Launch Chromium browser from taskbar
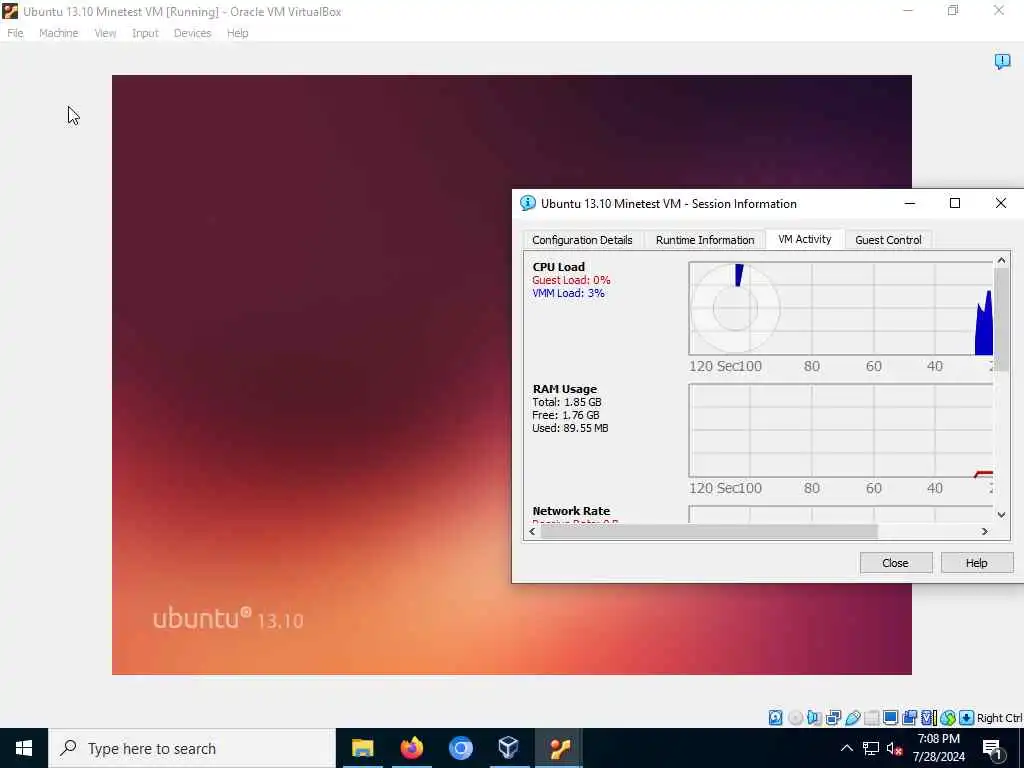1024x768 pixels. (460, 748)
